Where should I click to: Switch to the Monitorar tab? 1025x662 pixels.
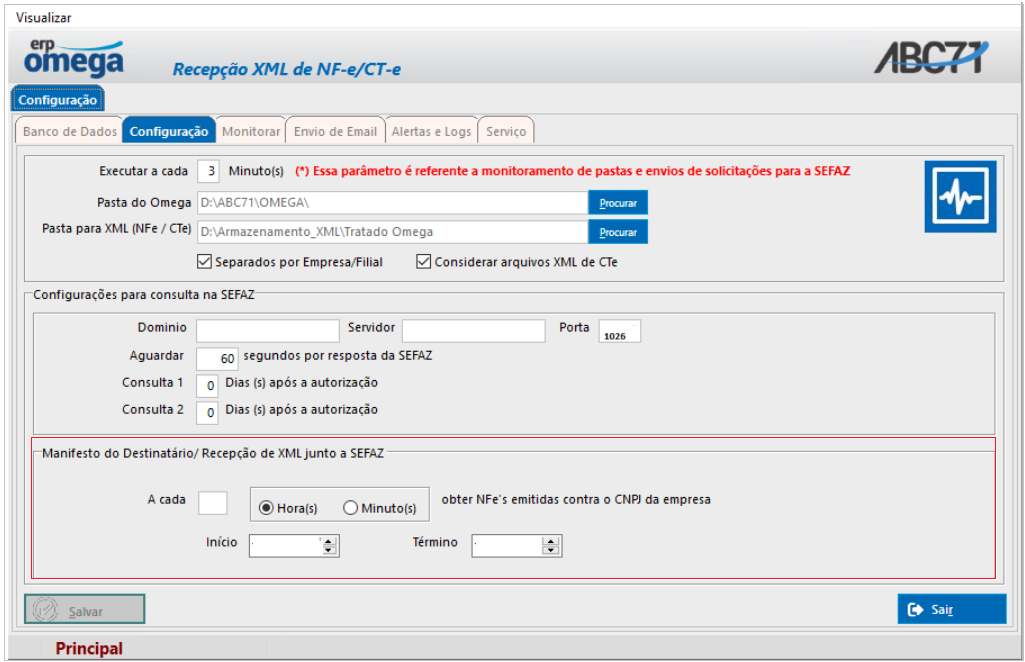coord(251,131)
